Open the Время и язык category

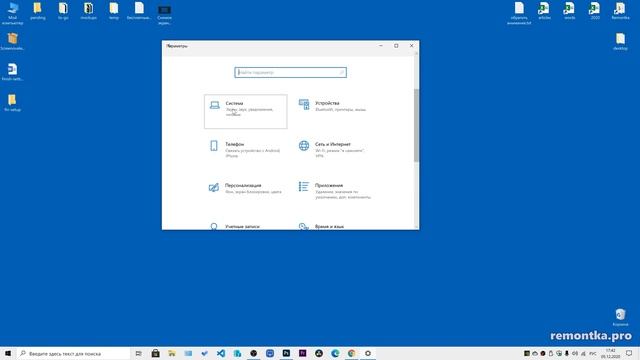click(329, 226)
